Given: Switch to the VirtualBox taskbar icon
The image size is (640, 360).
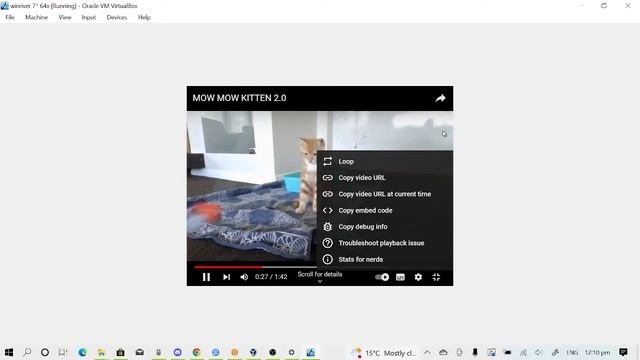Looking at the screenshot, I should pos(311,352).
